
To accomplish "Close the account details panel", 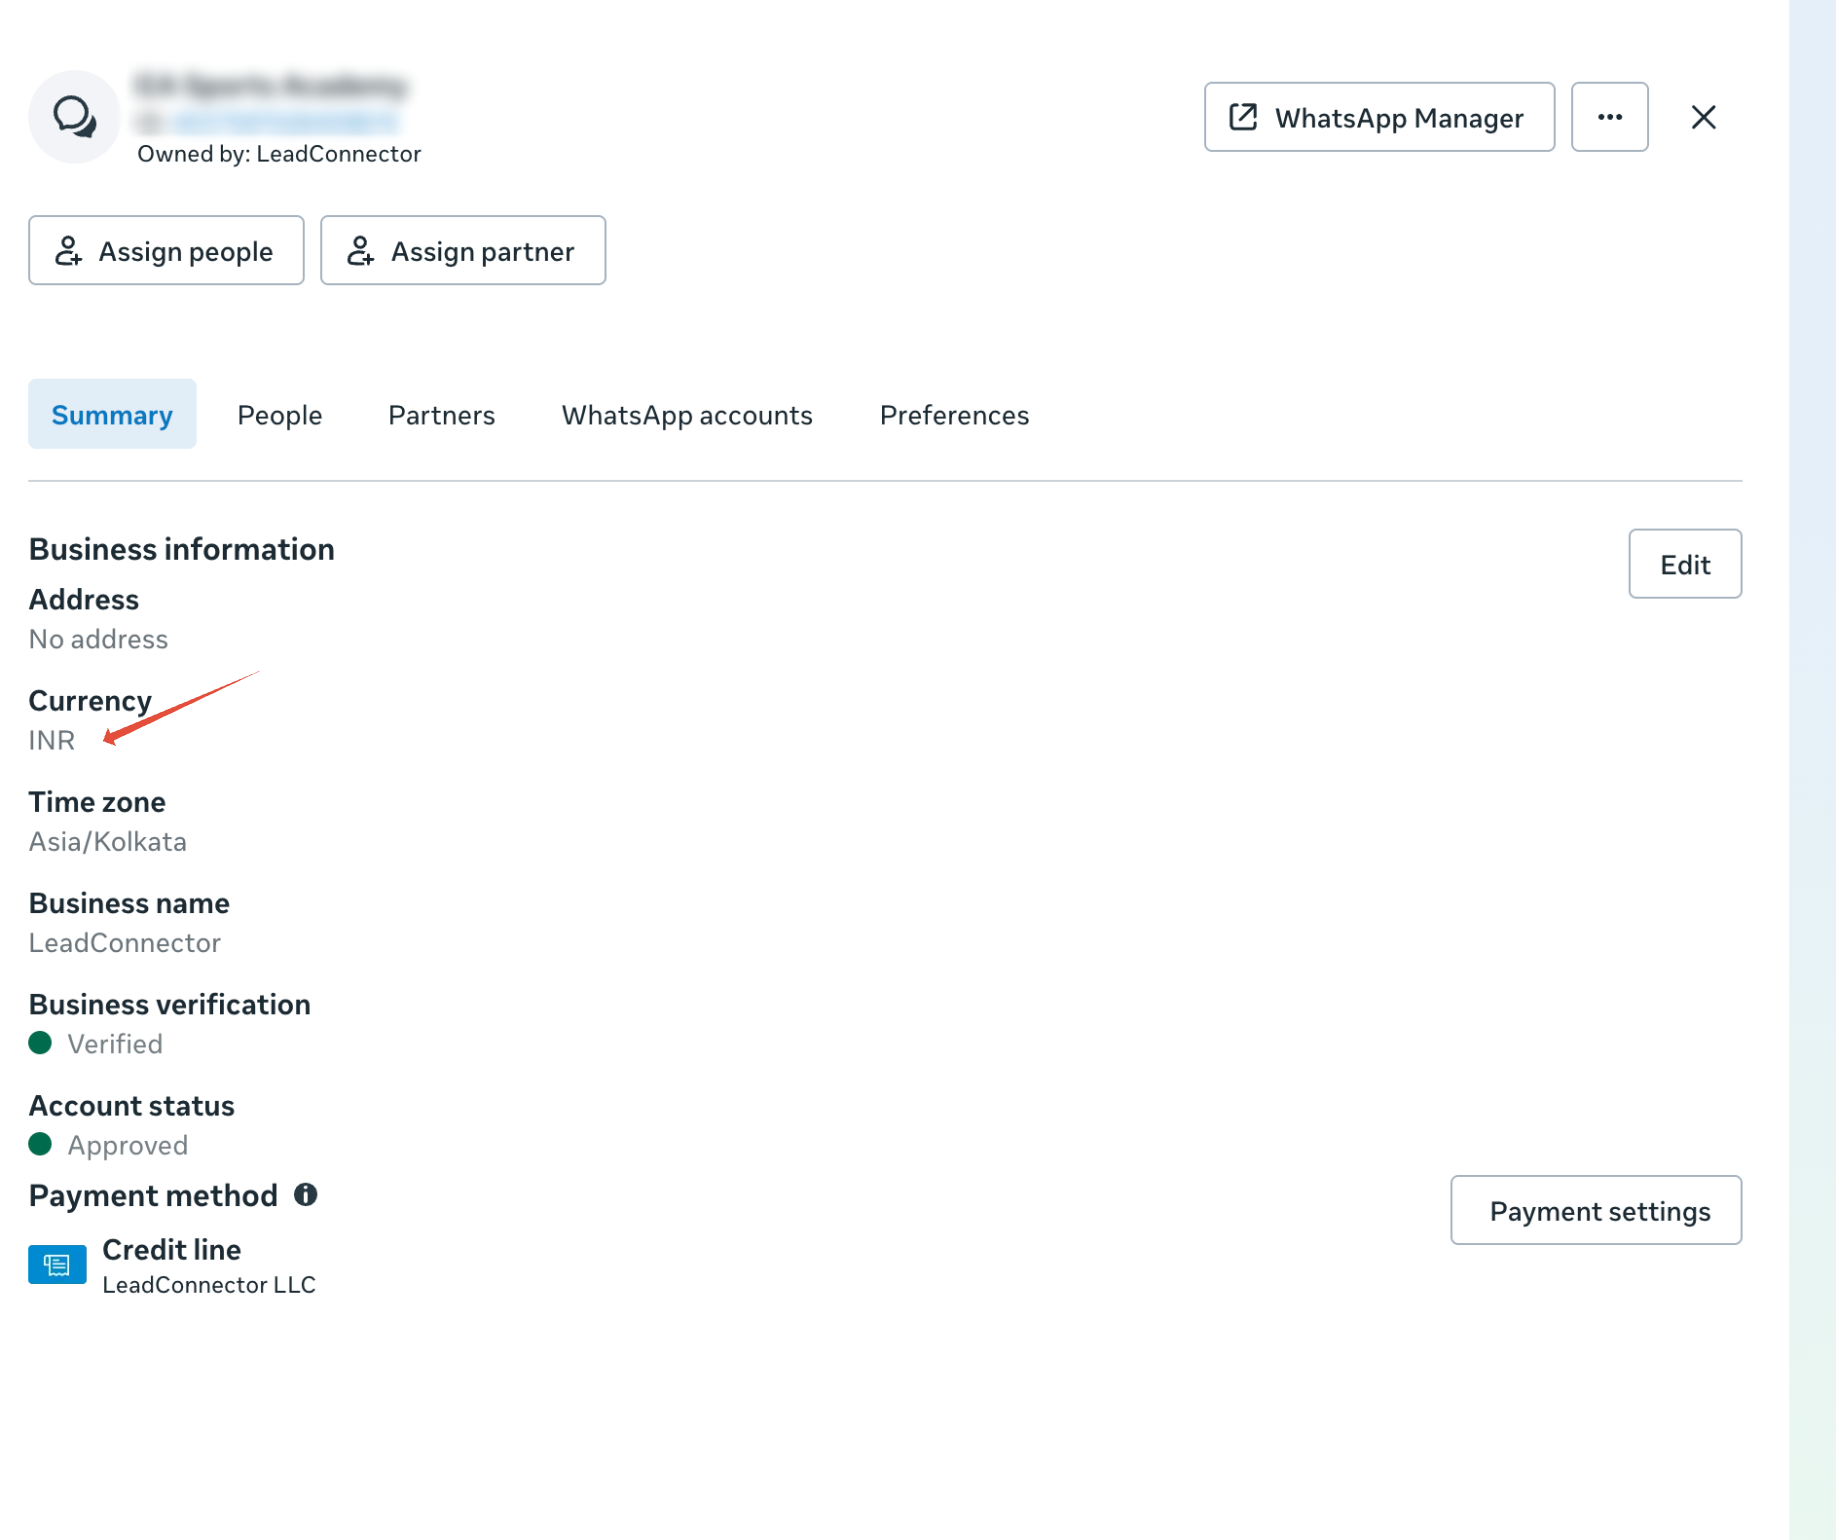I will (x=1703, y=117).
